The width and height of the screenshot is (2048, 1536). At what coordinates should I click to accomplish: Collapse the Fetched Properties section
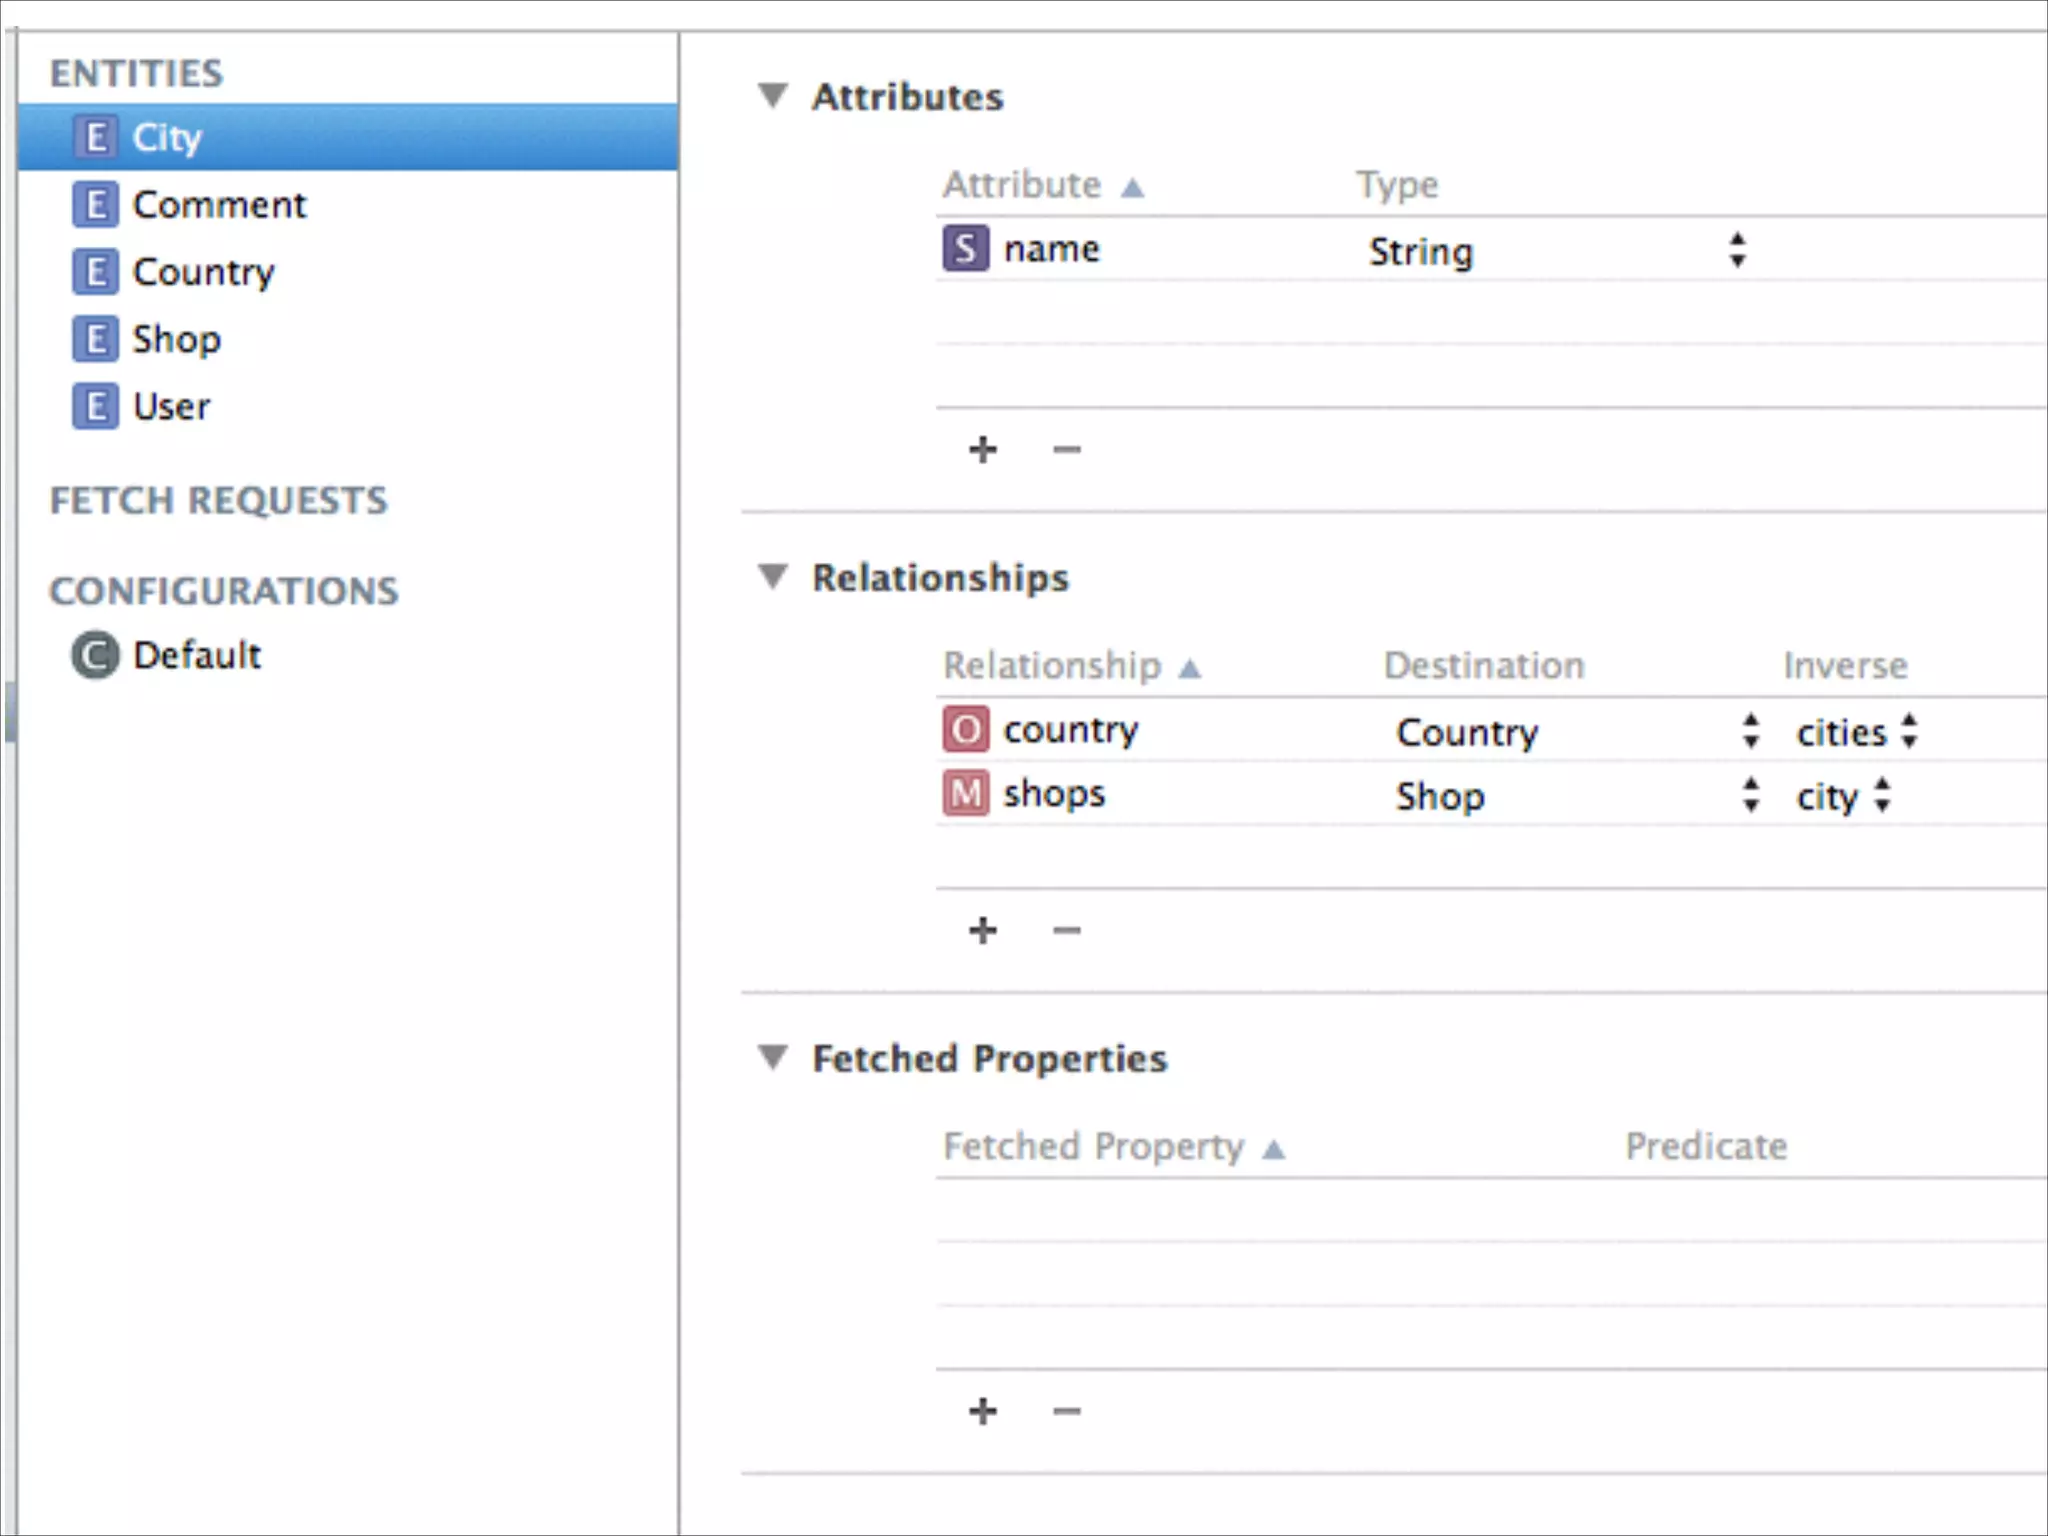[773, 1058]
